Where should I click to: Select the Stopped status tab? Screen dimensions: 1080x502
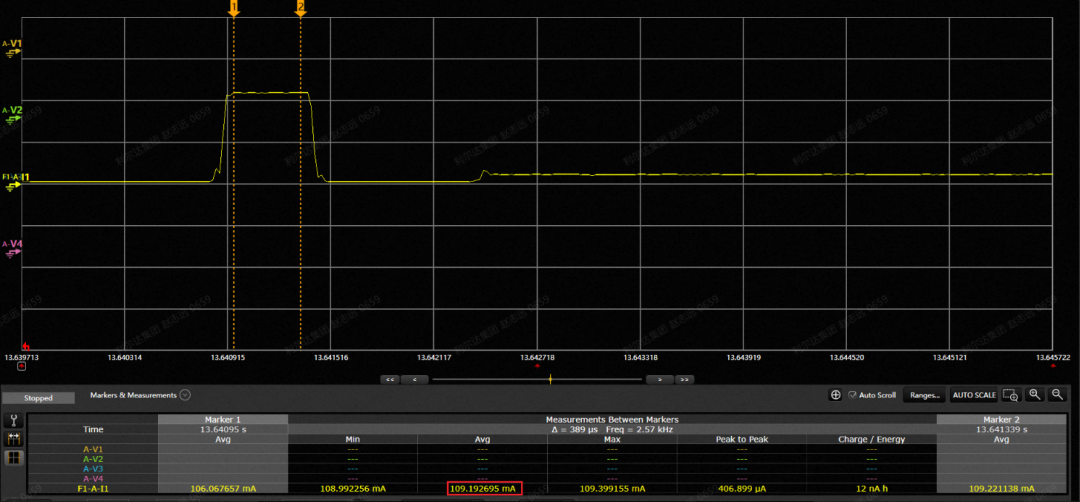click(39, 397)
